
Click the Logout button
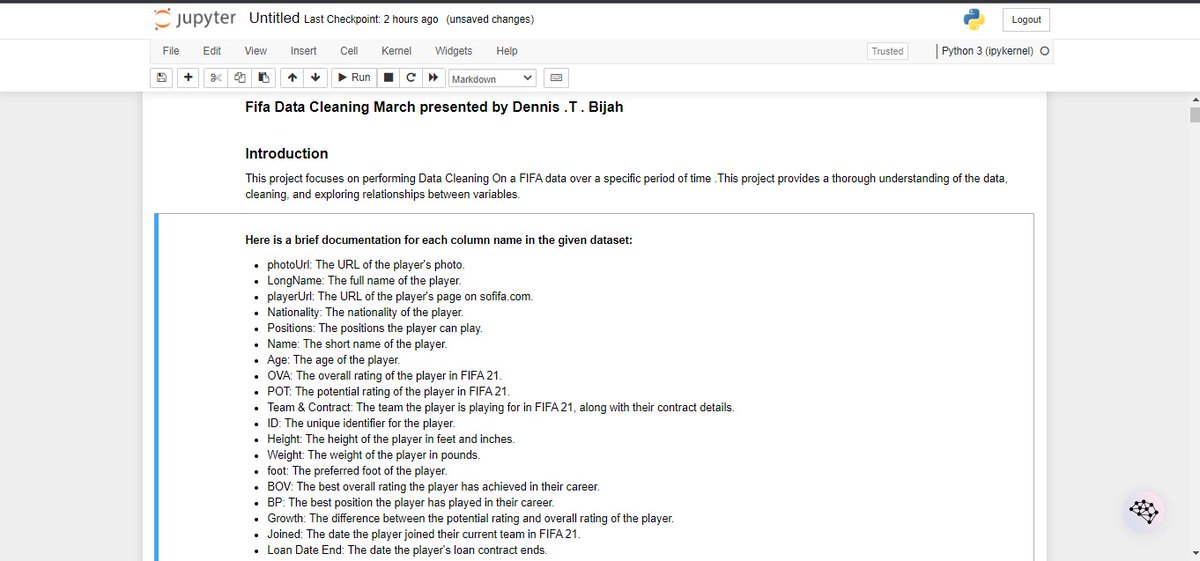[1026, 20]
